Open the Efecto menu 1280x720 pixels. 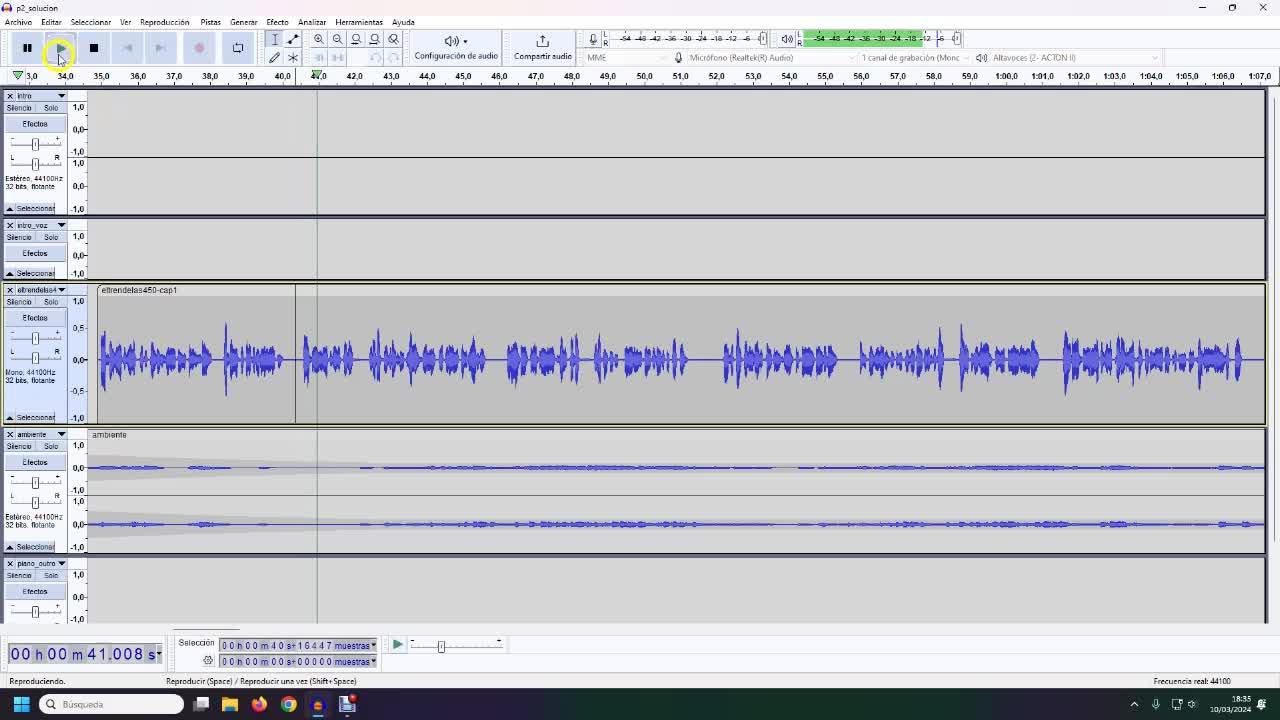(277, 22)
